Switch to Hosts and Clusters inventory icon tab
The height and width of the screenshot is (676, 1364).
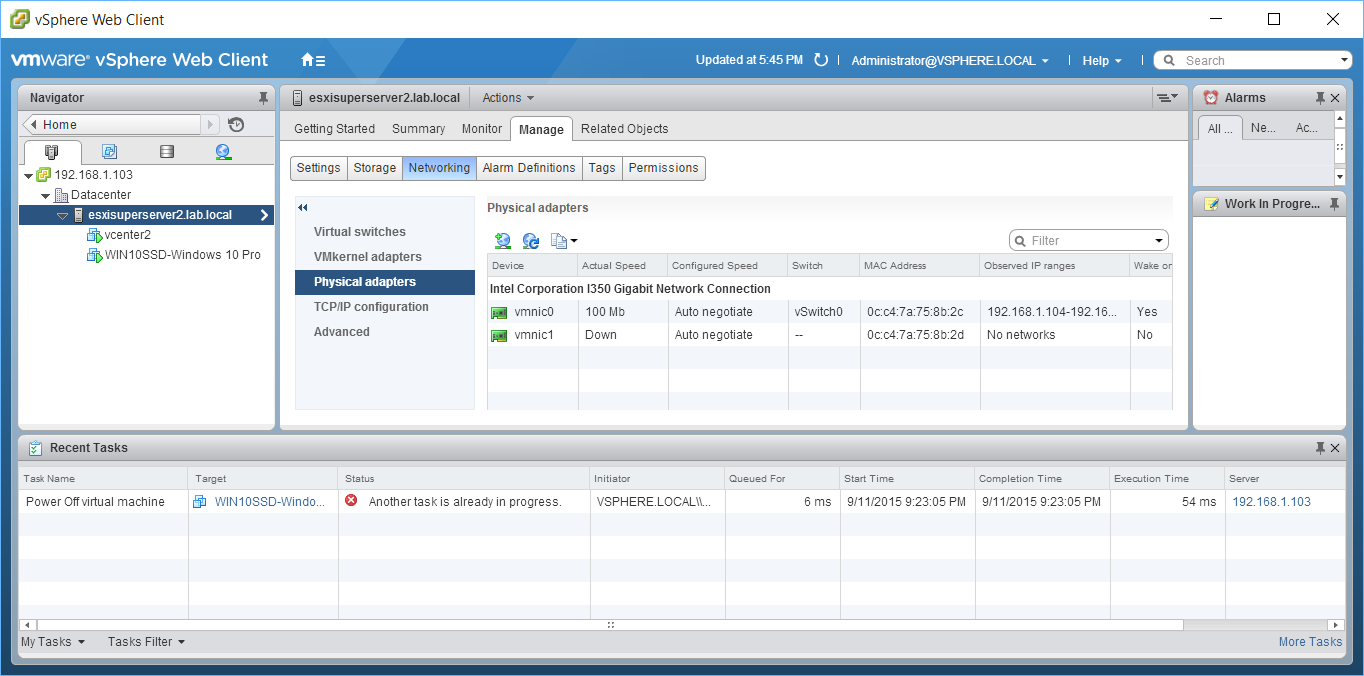pos(52,152)
